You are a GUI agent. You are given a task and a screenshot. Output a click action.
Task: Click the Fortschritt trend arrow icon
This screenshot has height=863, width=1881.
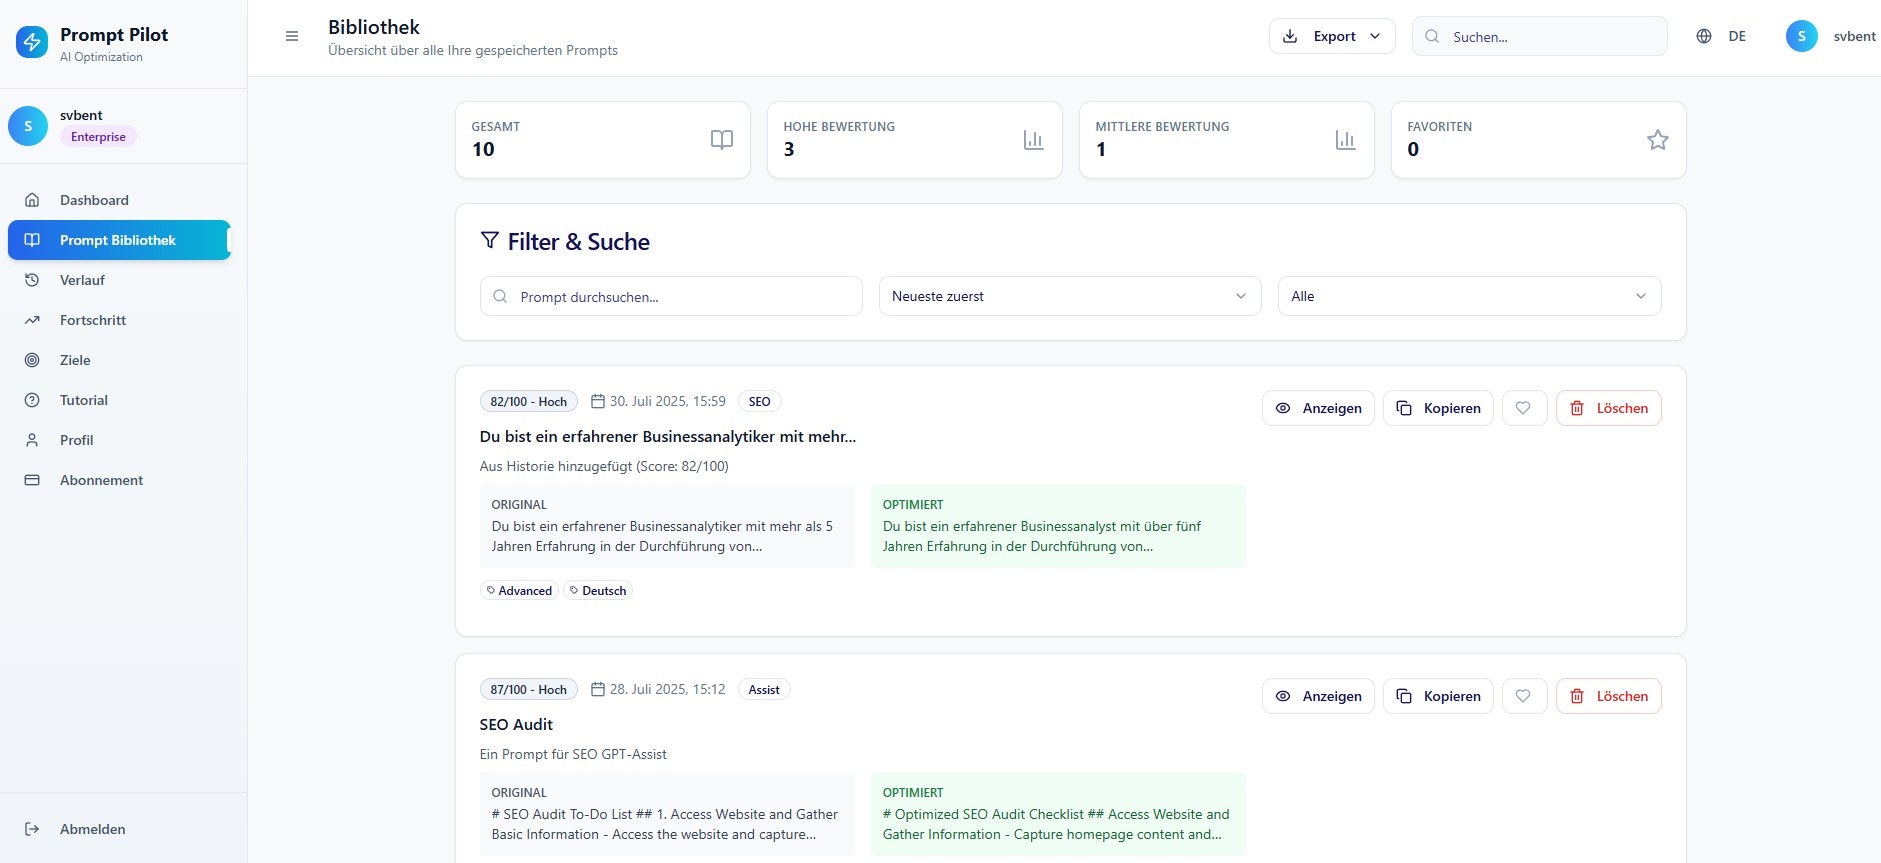coord(32,320)
